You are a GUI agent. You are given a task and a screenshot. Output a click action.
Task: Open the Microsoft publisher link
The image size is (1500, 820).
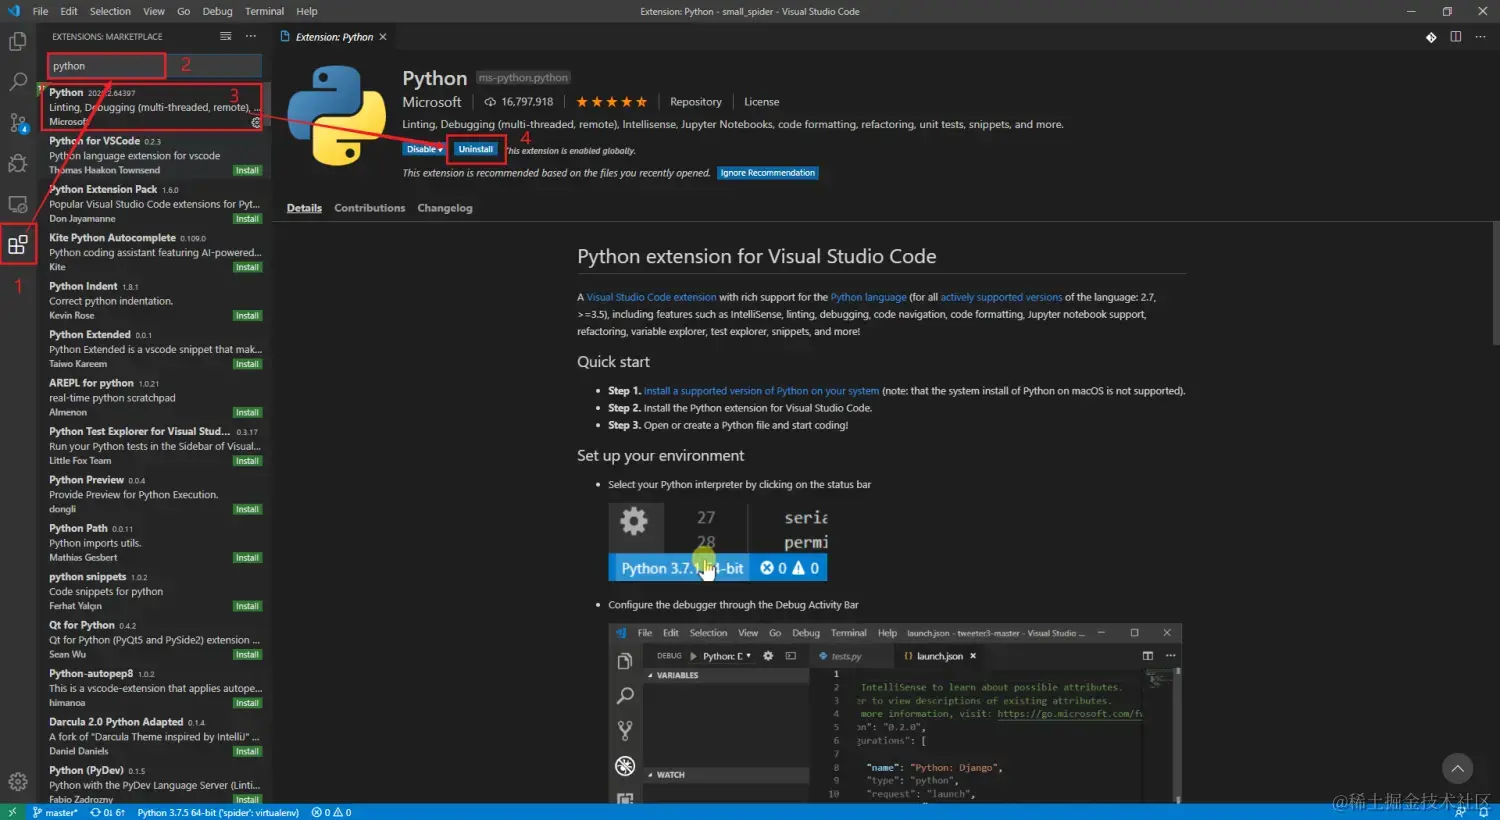tap(432, 102)
